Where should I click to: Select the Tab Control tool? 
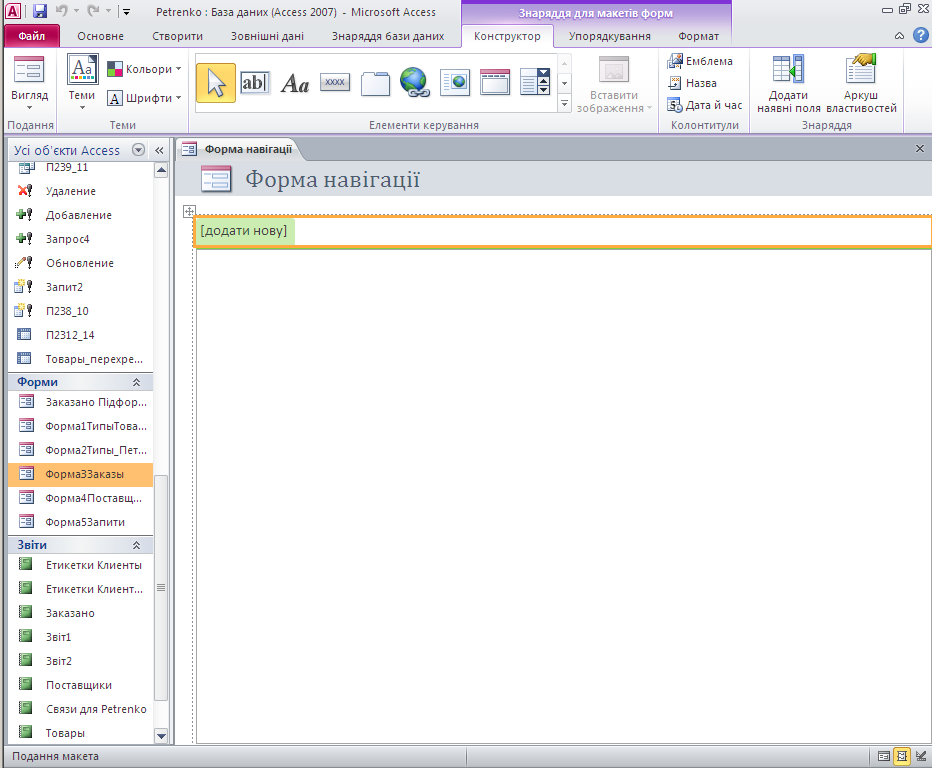point(375,83)
